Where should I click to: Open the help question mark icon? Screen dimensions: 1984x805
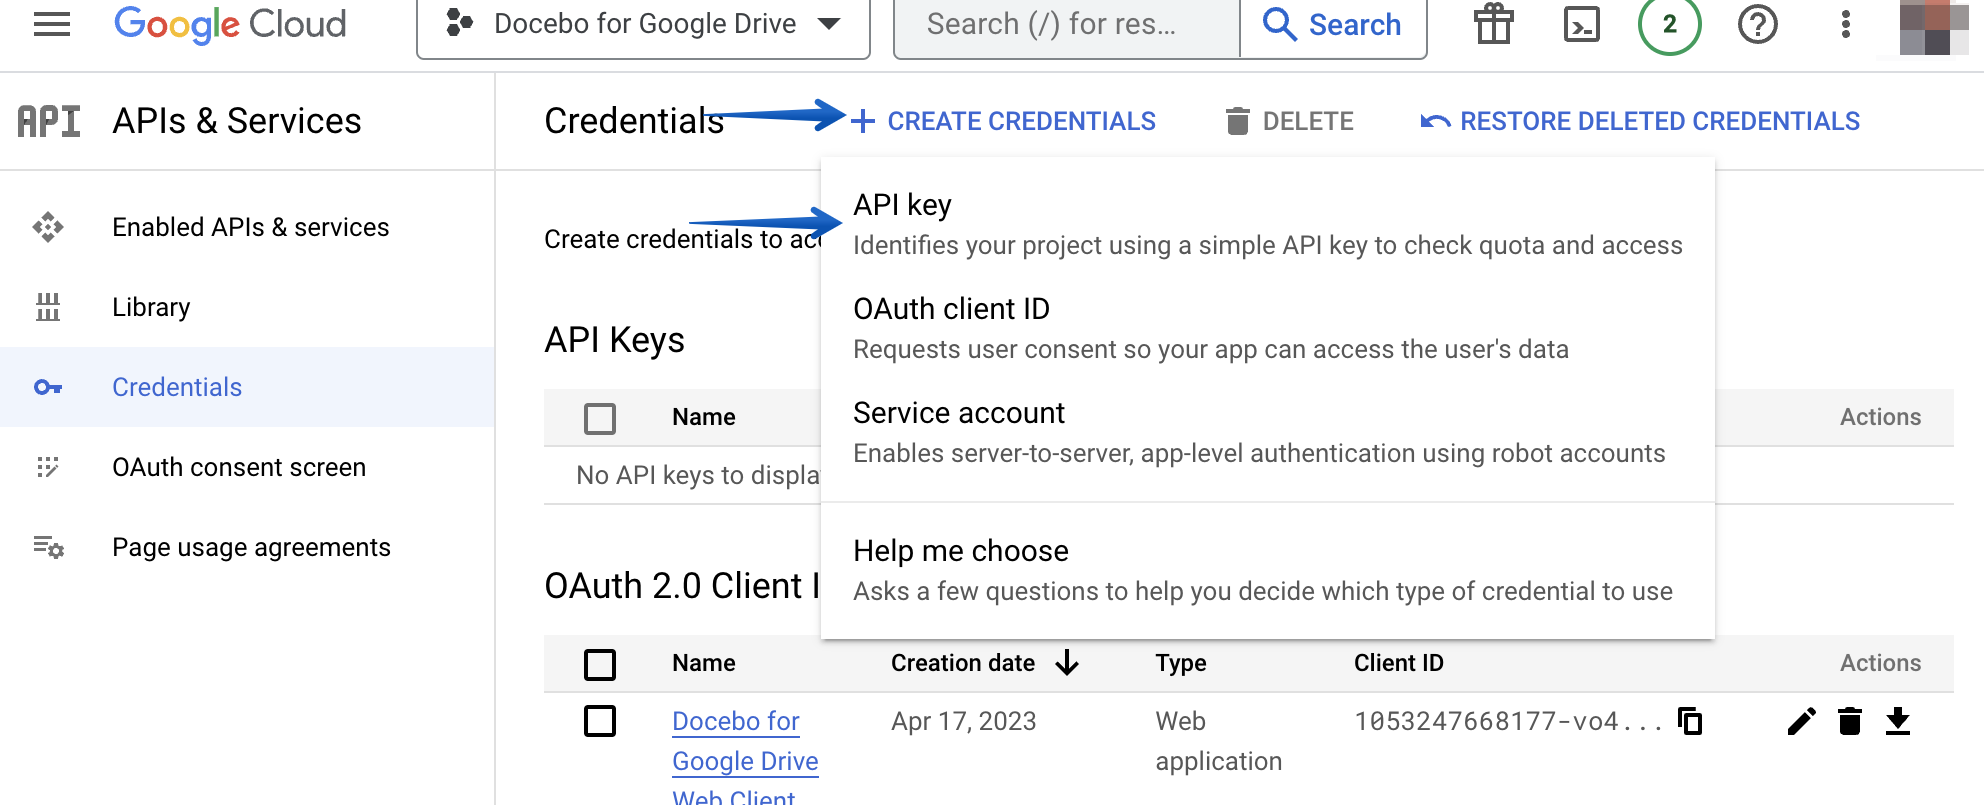(x=1757, y=26)
